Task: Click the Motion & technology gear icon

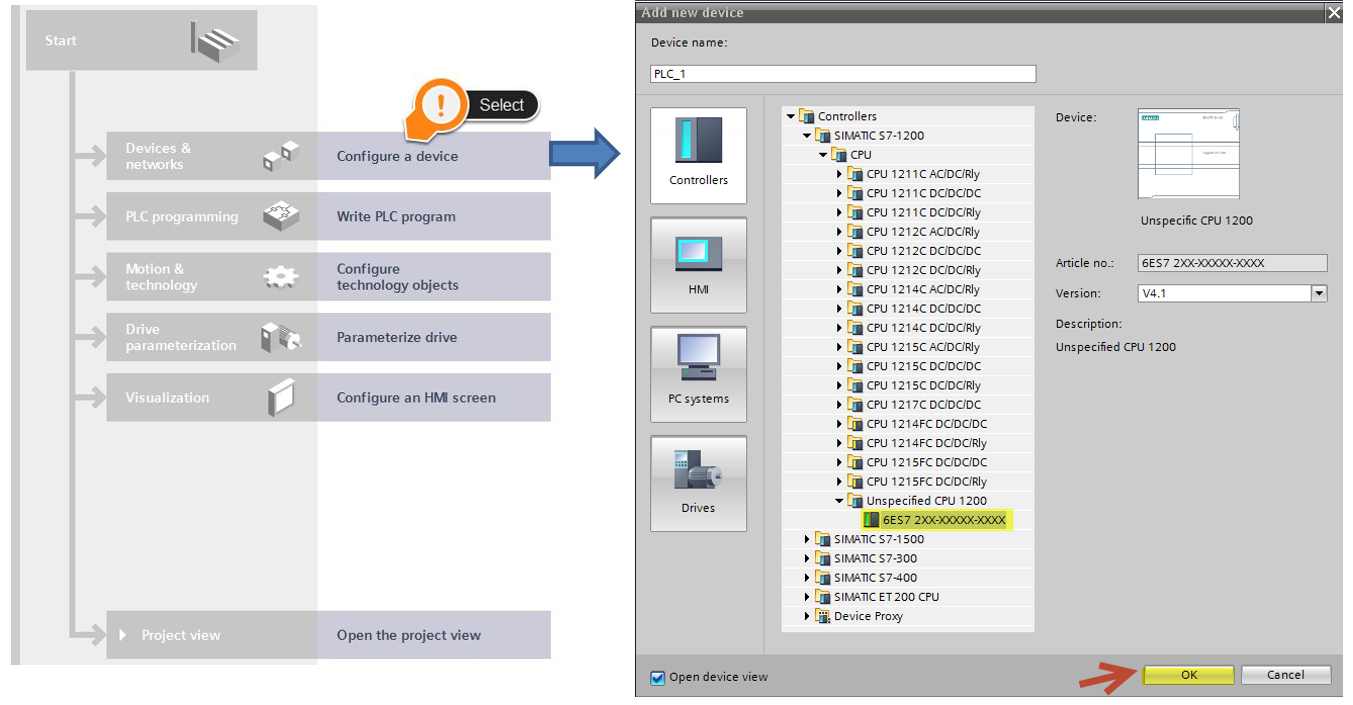Action: pos(281,277)
